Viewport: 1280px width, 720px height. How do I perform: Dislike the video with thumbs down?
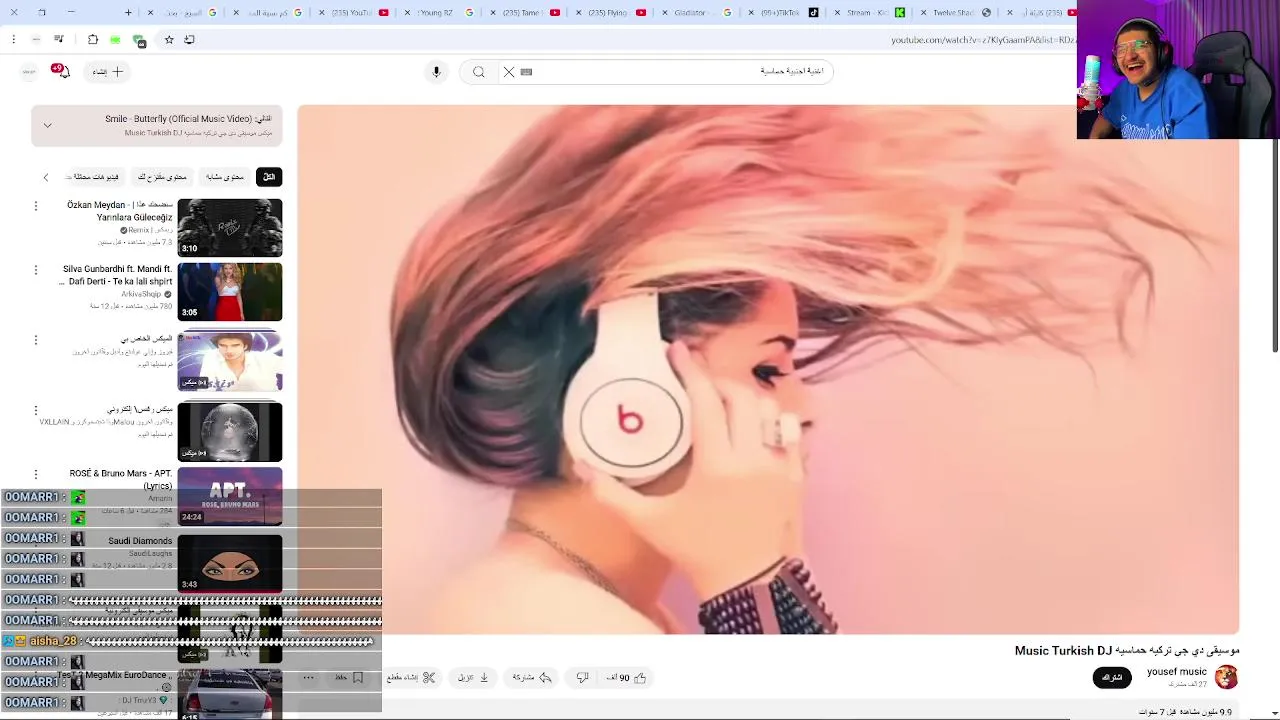582,677
